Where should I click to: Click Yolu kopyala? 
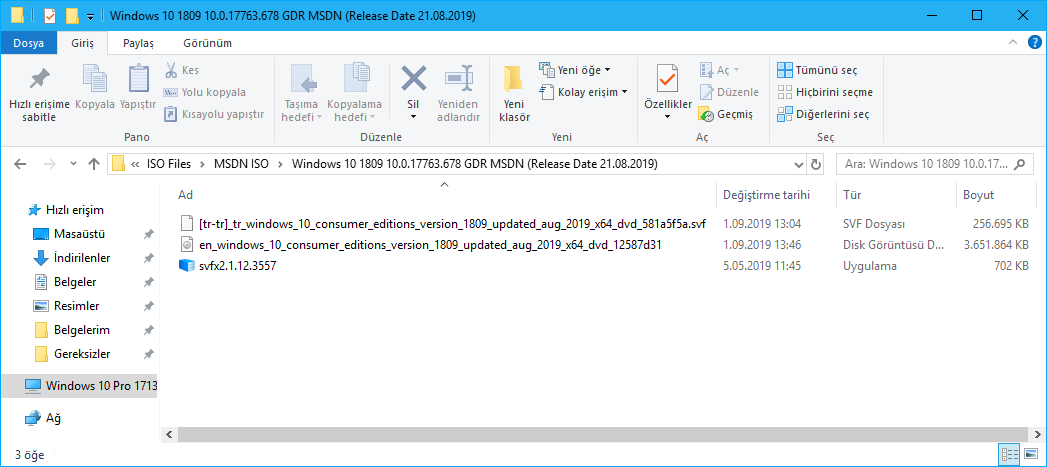205,92
